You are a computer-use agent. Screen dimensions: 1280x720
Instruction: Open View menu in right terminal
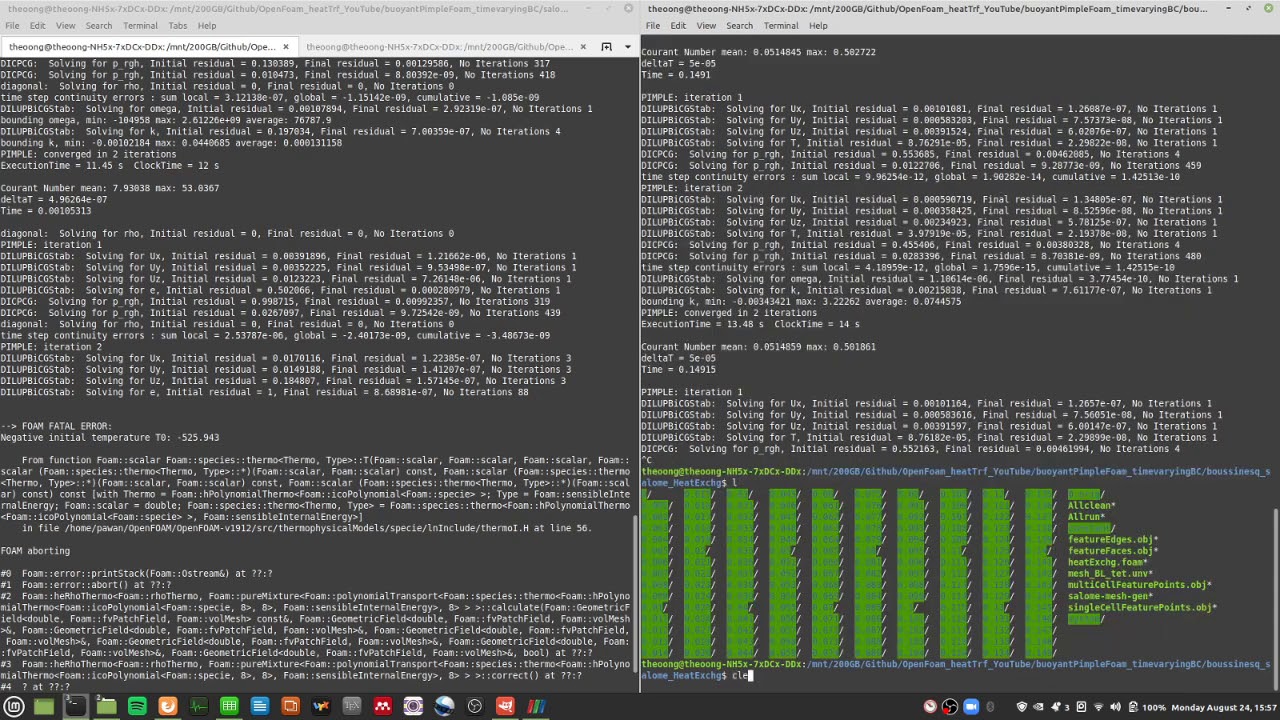pos(706,25)
